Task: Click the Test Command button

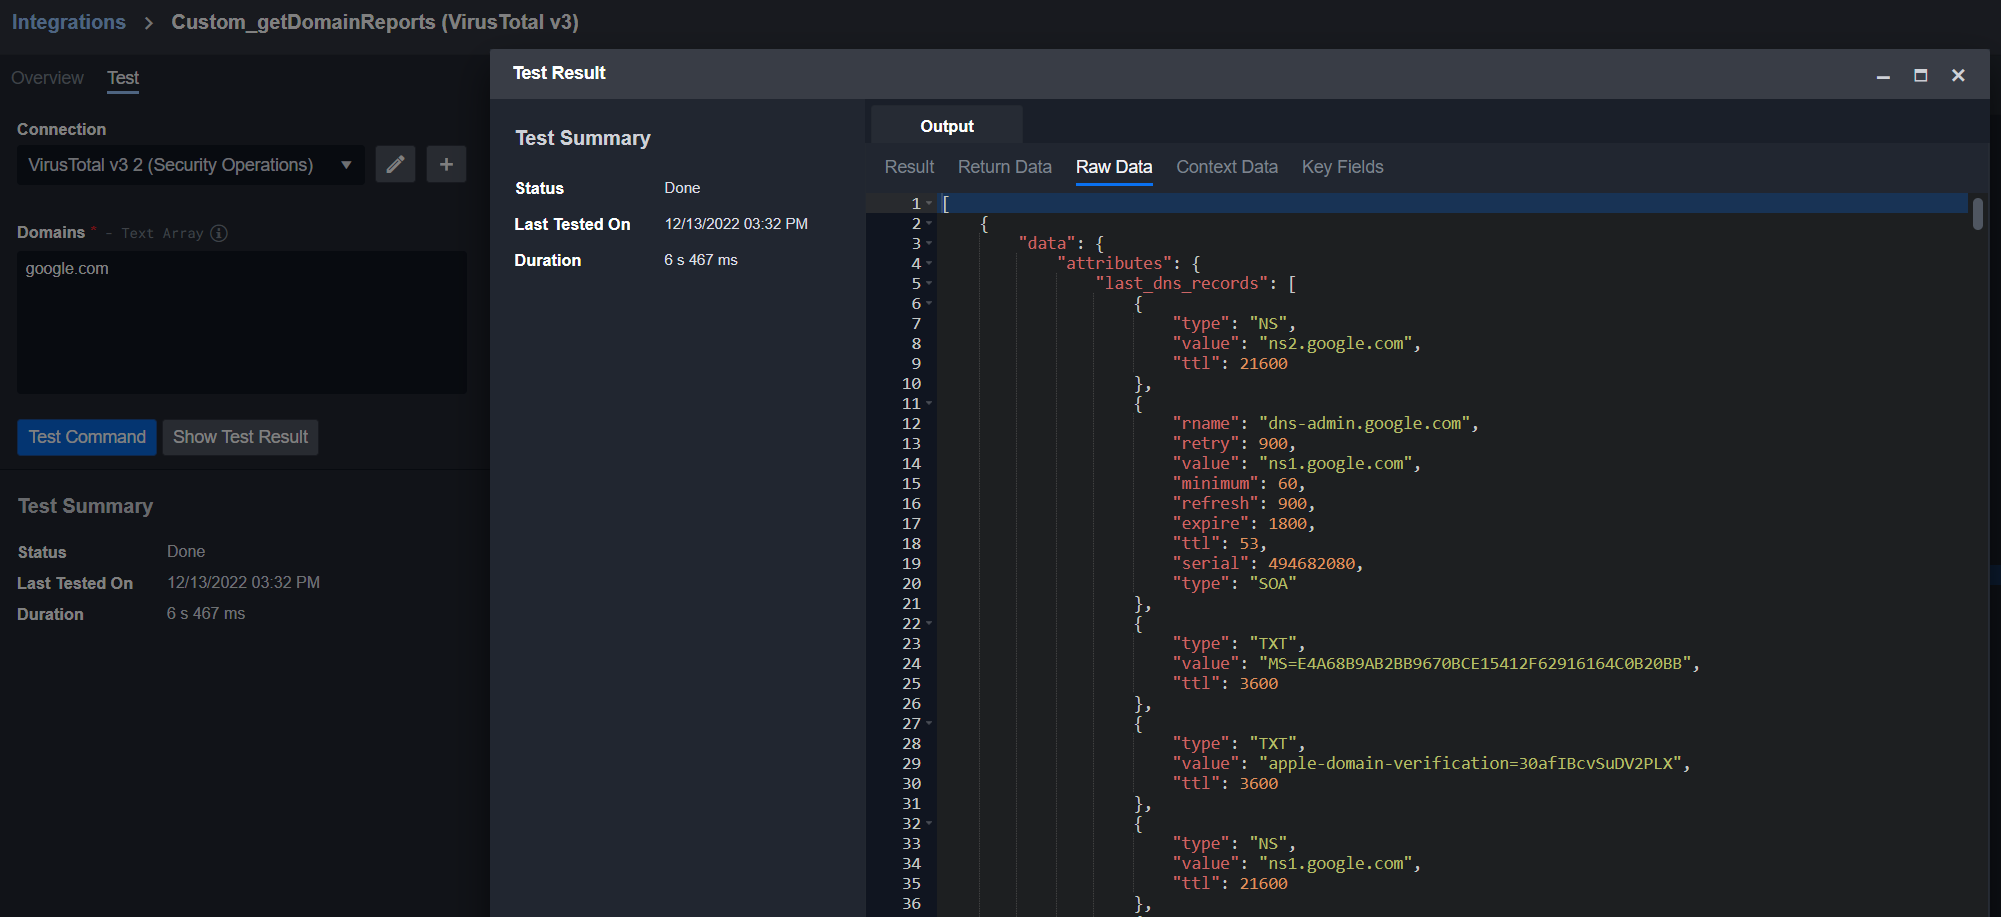Action: click(x=87, y=437)
